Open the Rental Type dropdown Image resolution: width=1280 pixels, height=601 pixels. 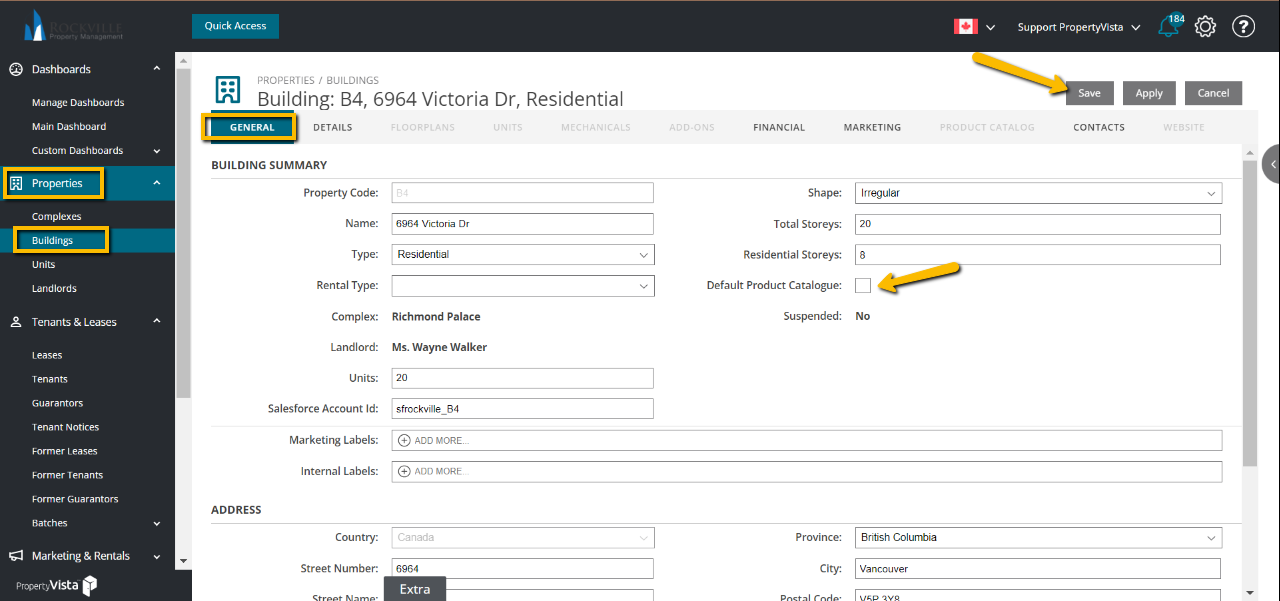point(522,286)
